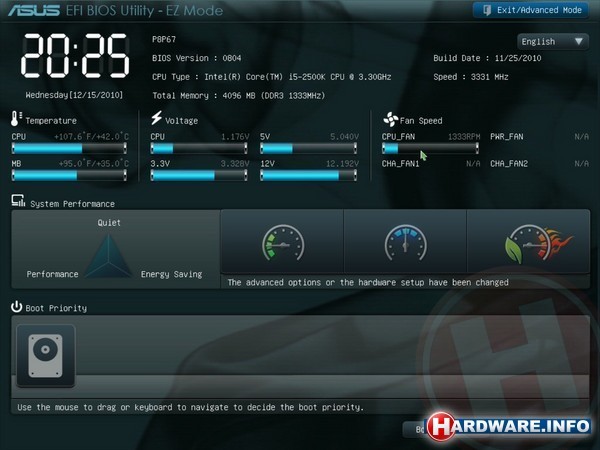Open the English language dropdown

(x=553, y=41)
